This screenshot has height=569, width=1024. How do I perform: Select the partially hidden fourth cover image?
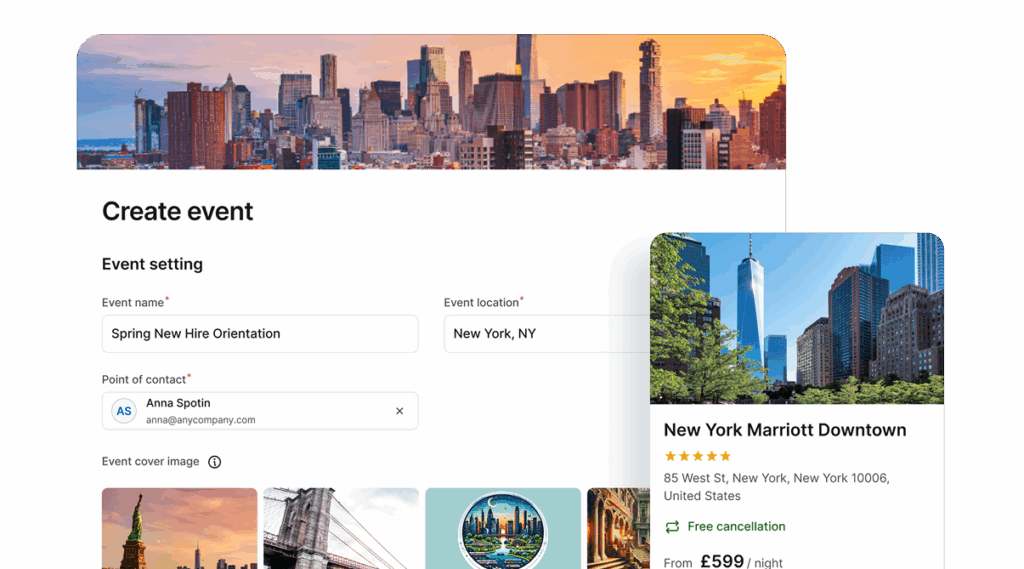coord(618,528)
